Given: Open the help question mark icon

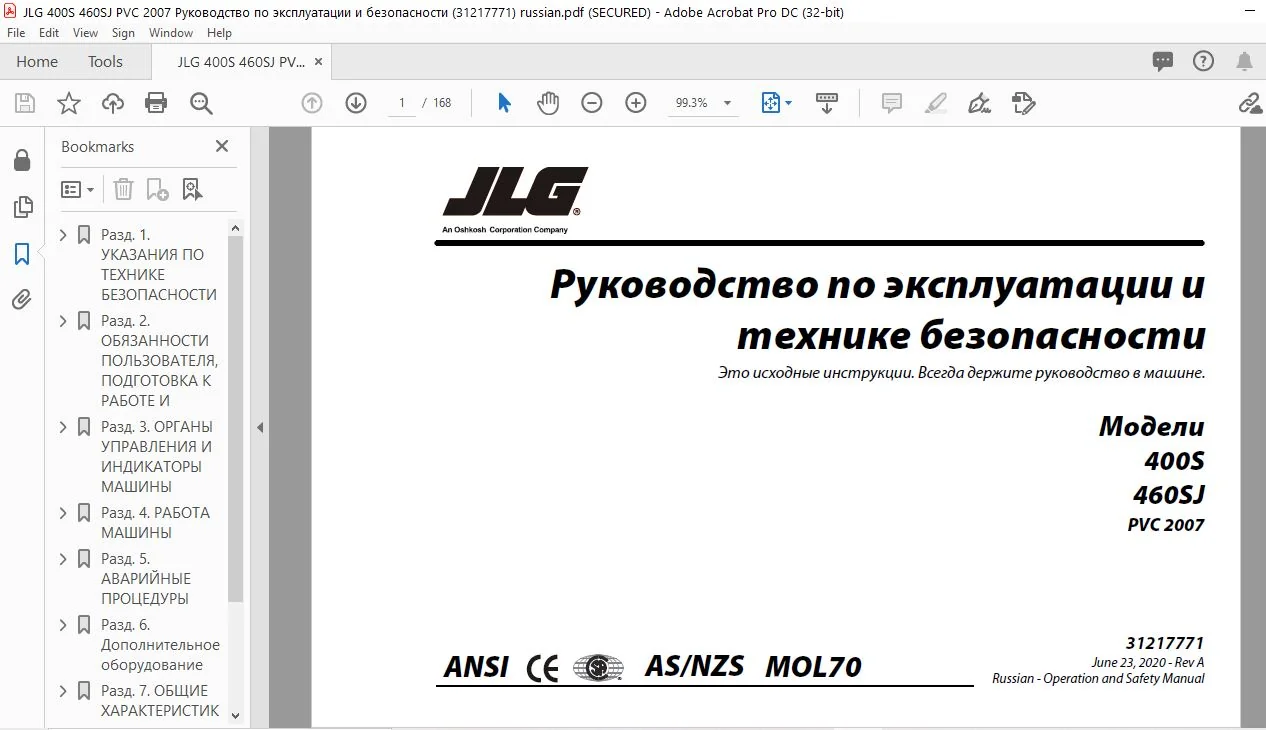Looking at the screenshot, I should tap(1203, 61).
